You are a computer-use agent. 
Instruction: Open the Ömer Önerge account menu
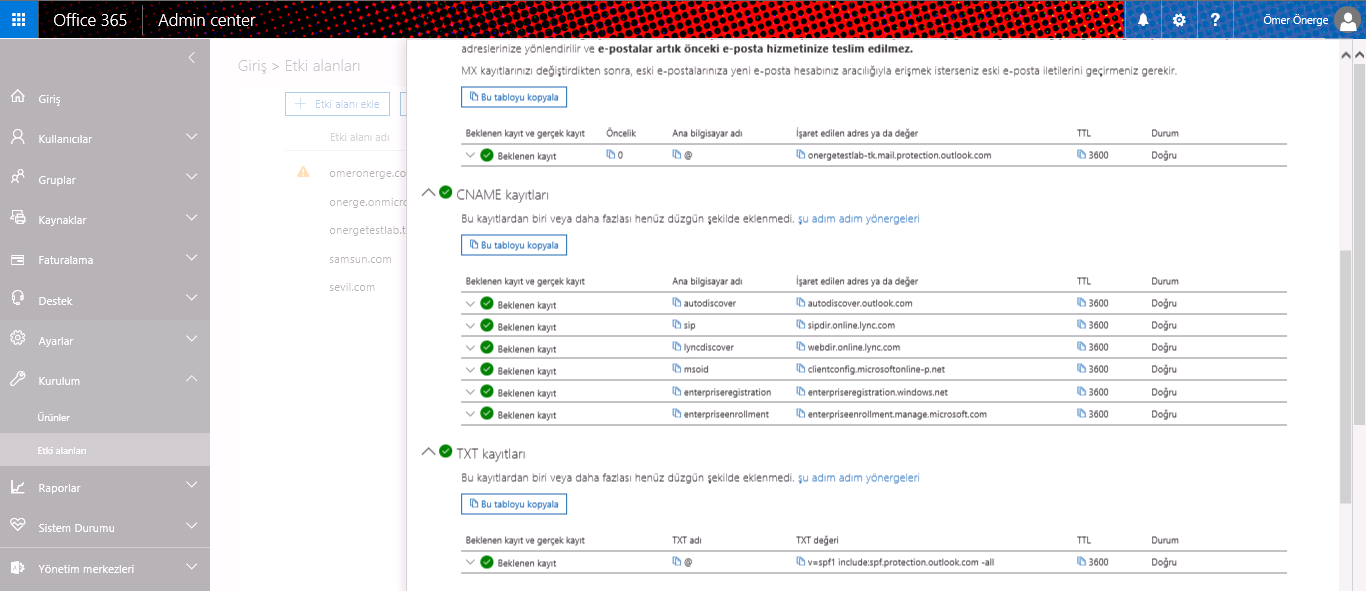tap(1300, 20)
